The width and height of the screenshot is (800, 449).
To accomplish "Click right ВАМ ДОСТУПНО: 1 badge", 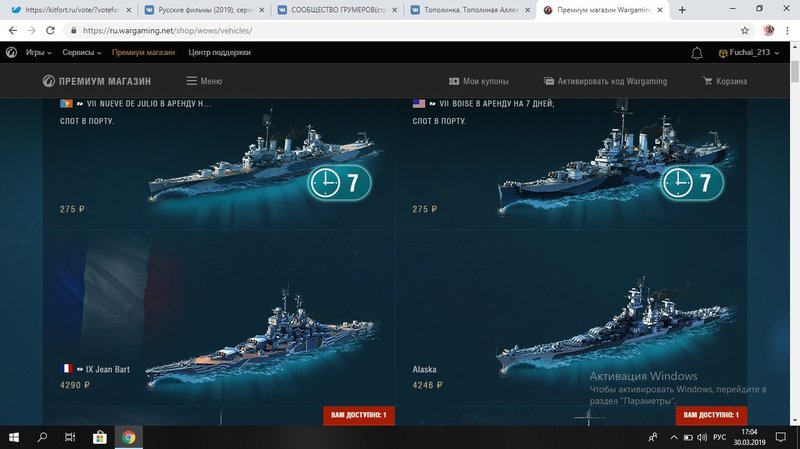I will [711, 415].
